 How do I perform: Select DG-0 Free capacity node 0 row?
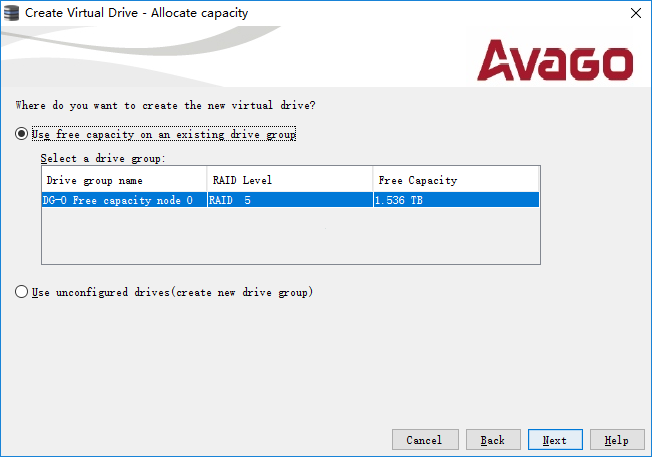[119, 200]
